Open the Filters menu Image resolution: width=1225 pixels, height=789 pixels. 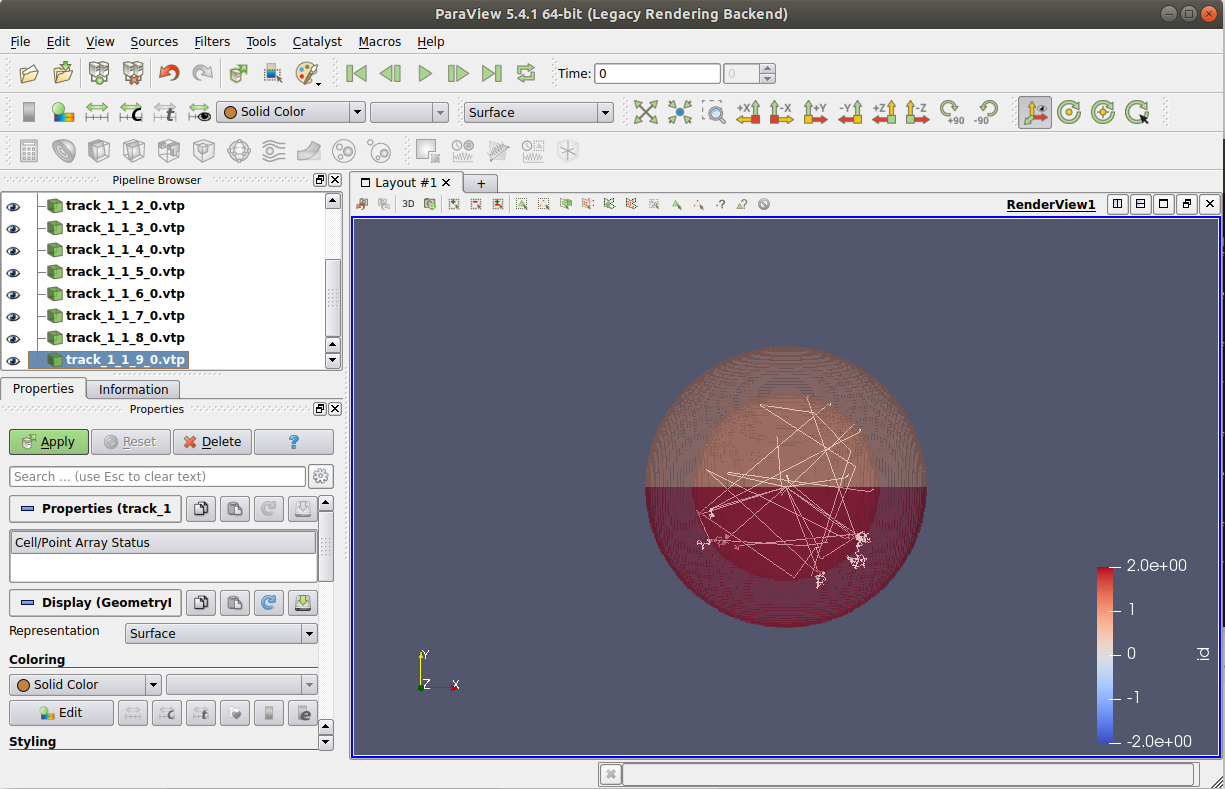click(212, 42)
